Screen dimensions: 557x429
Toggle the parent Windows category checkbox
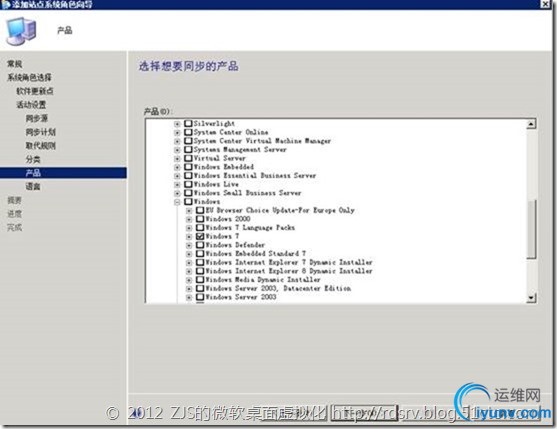pyautogui.click(x=188, y=201)
